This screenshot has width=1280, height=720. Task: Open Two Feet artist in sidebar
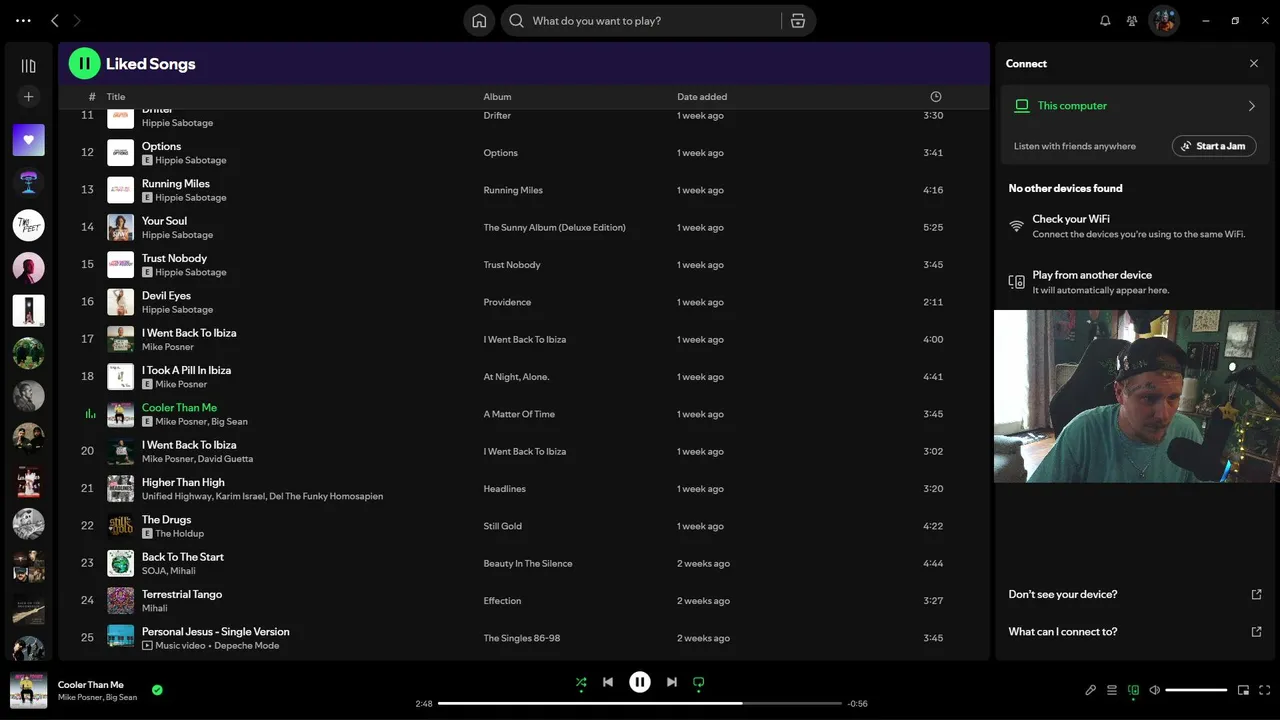pyautogui.click(x=28, y=225)
